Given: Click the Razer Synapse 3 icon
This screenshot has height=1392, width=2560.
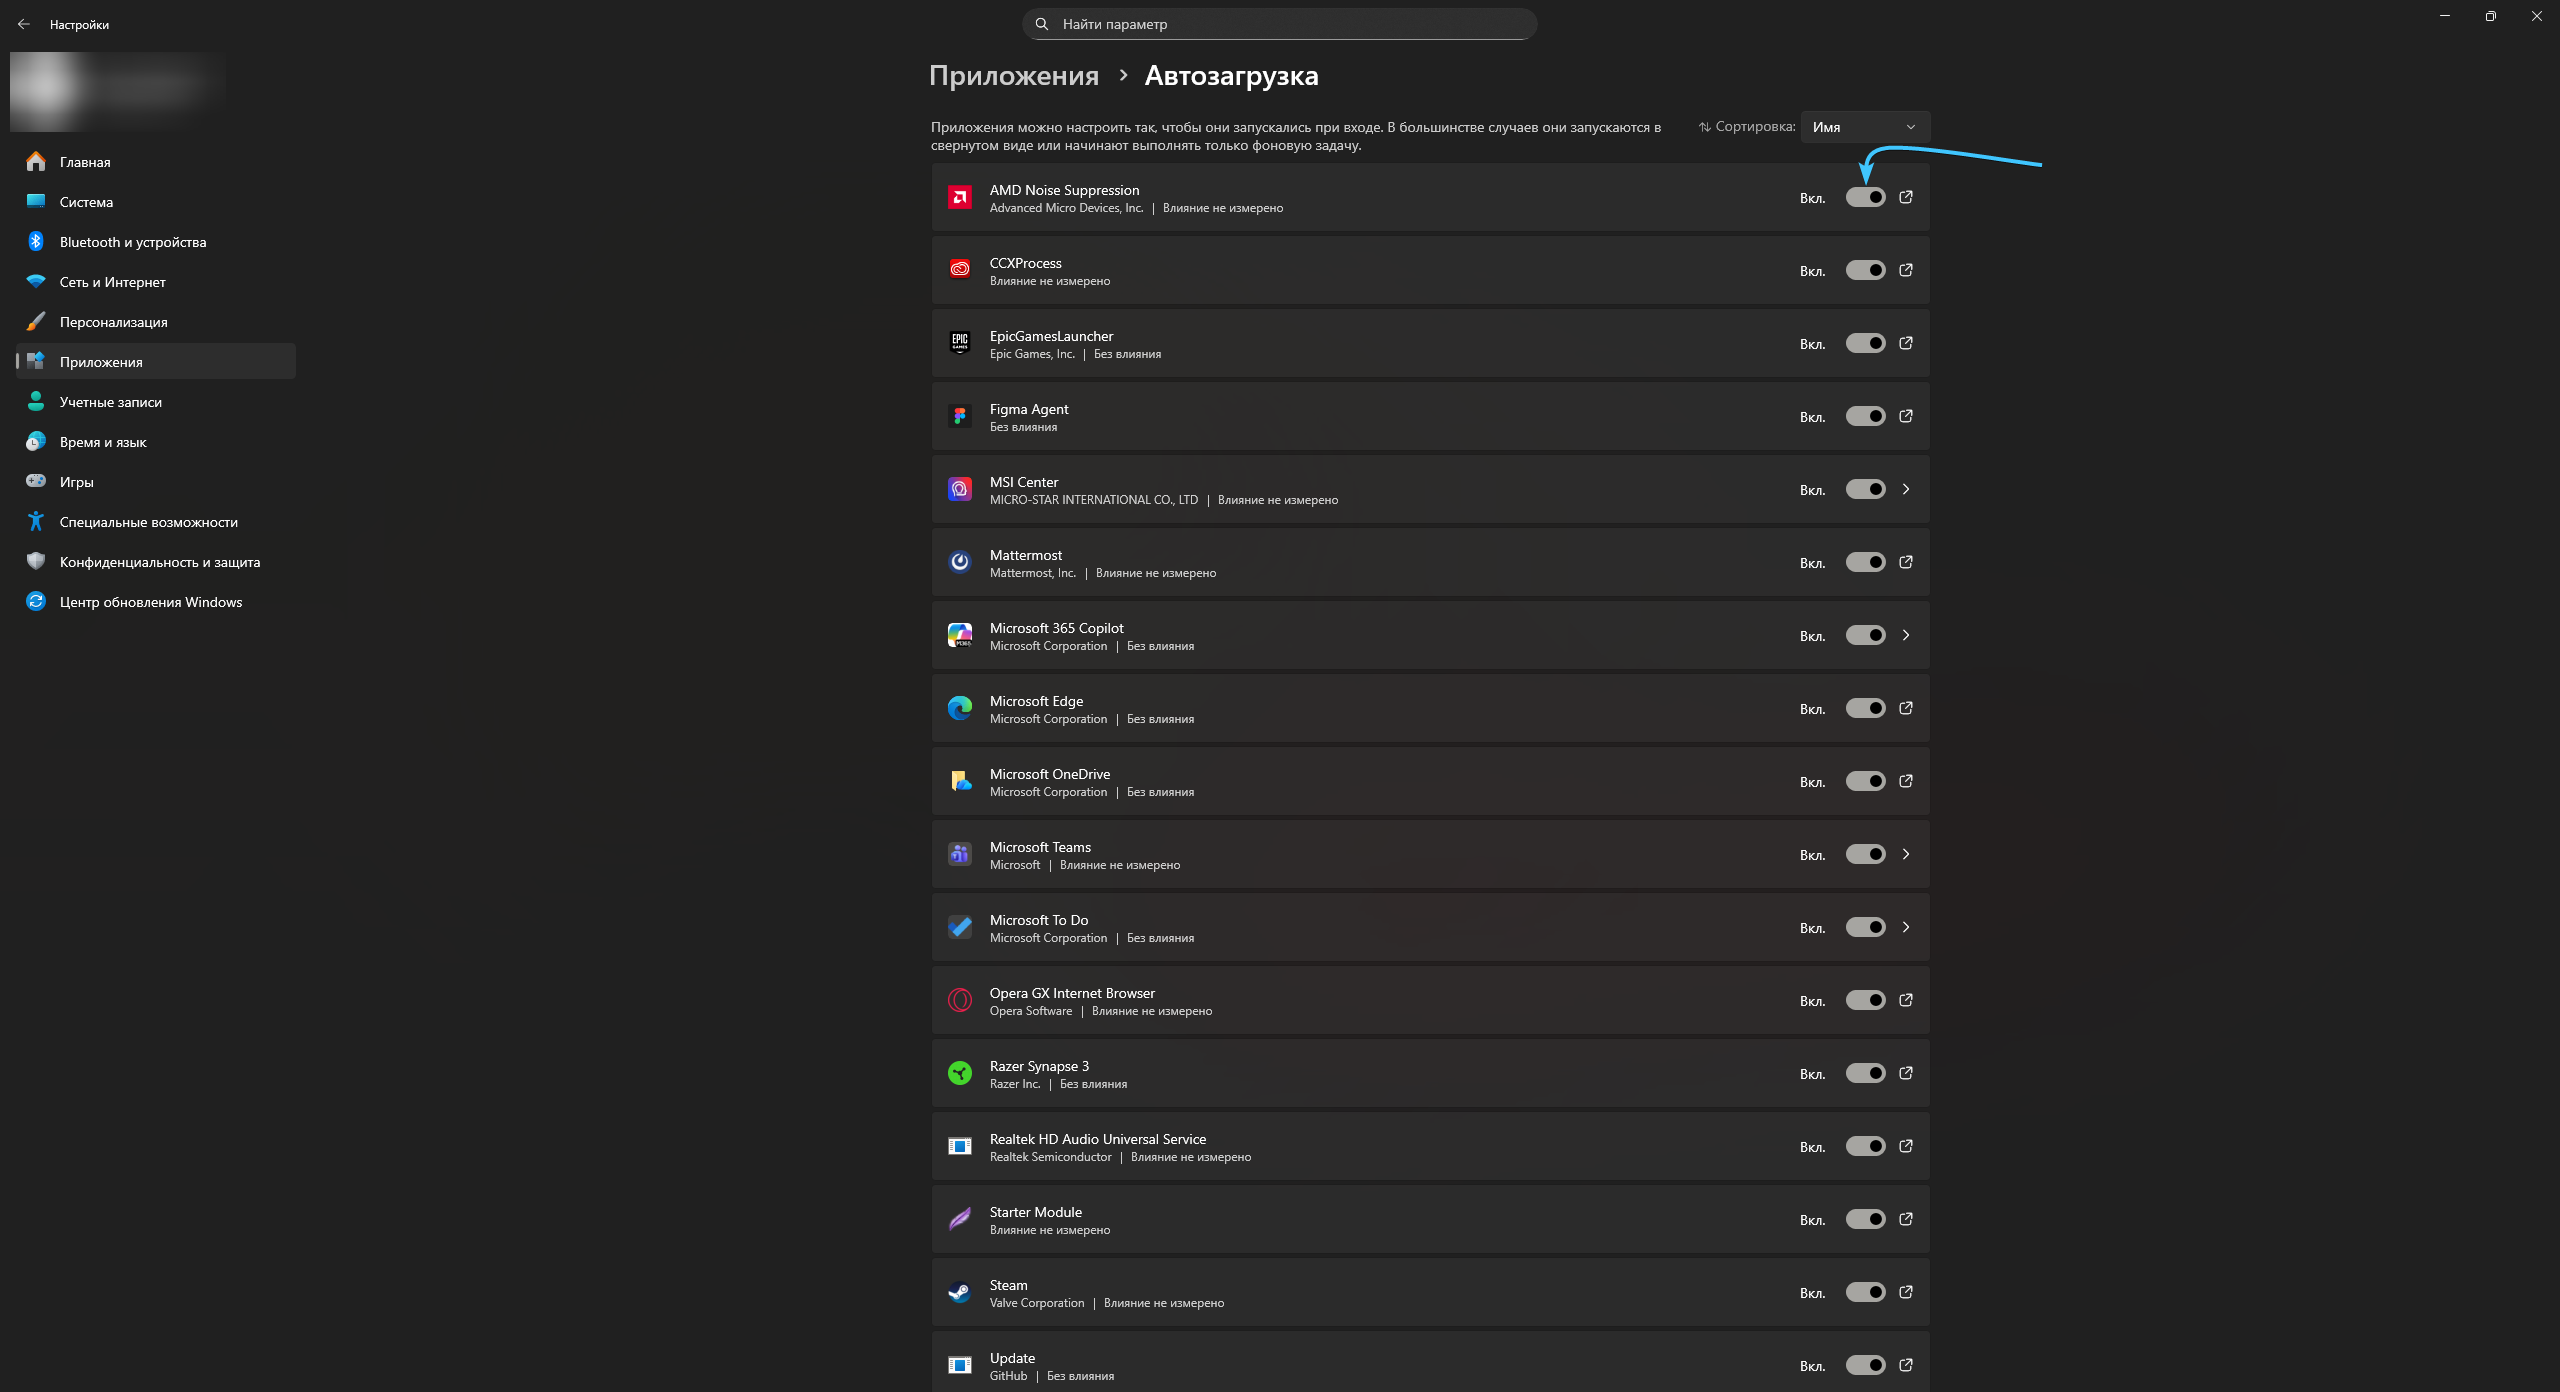Looking at the screenshot, I should tap(959, 1073).
